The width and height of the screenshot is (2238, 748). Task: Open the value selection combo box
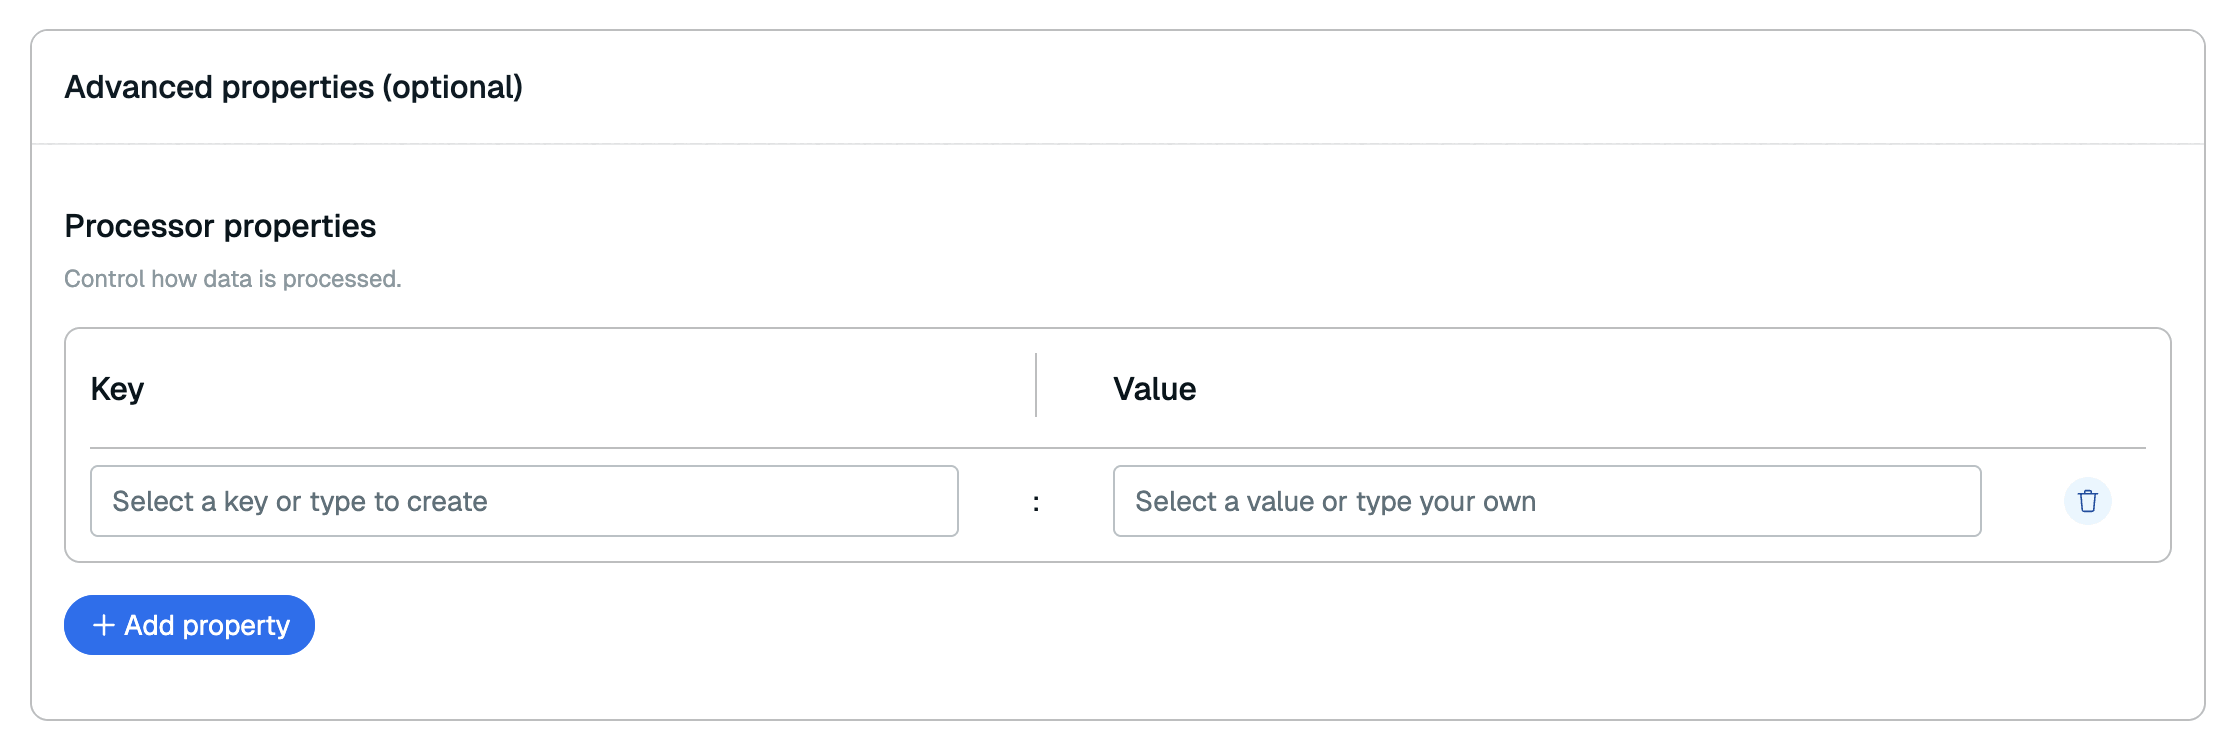point(1546,501)
